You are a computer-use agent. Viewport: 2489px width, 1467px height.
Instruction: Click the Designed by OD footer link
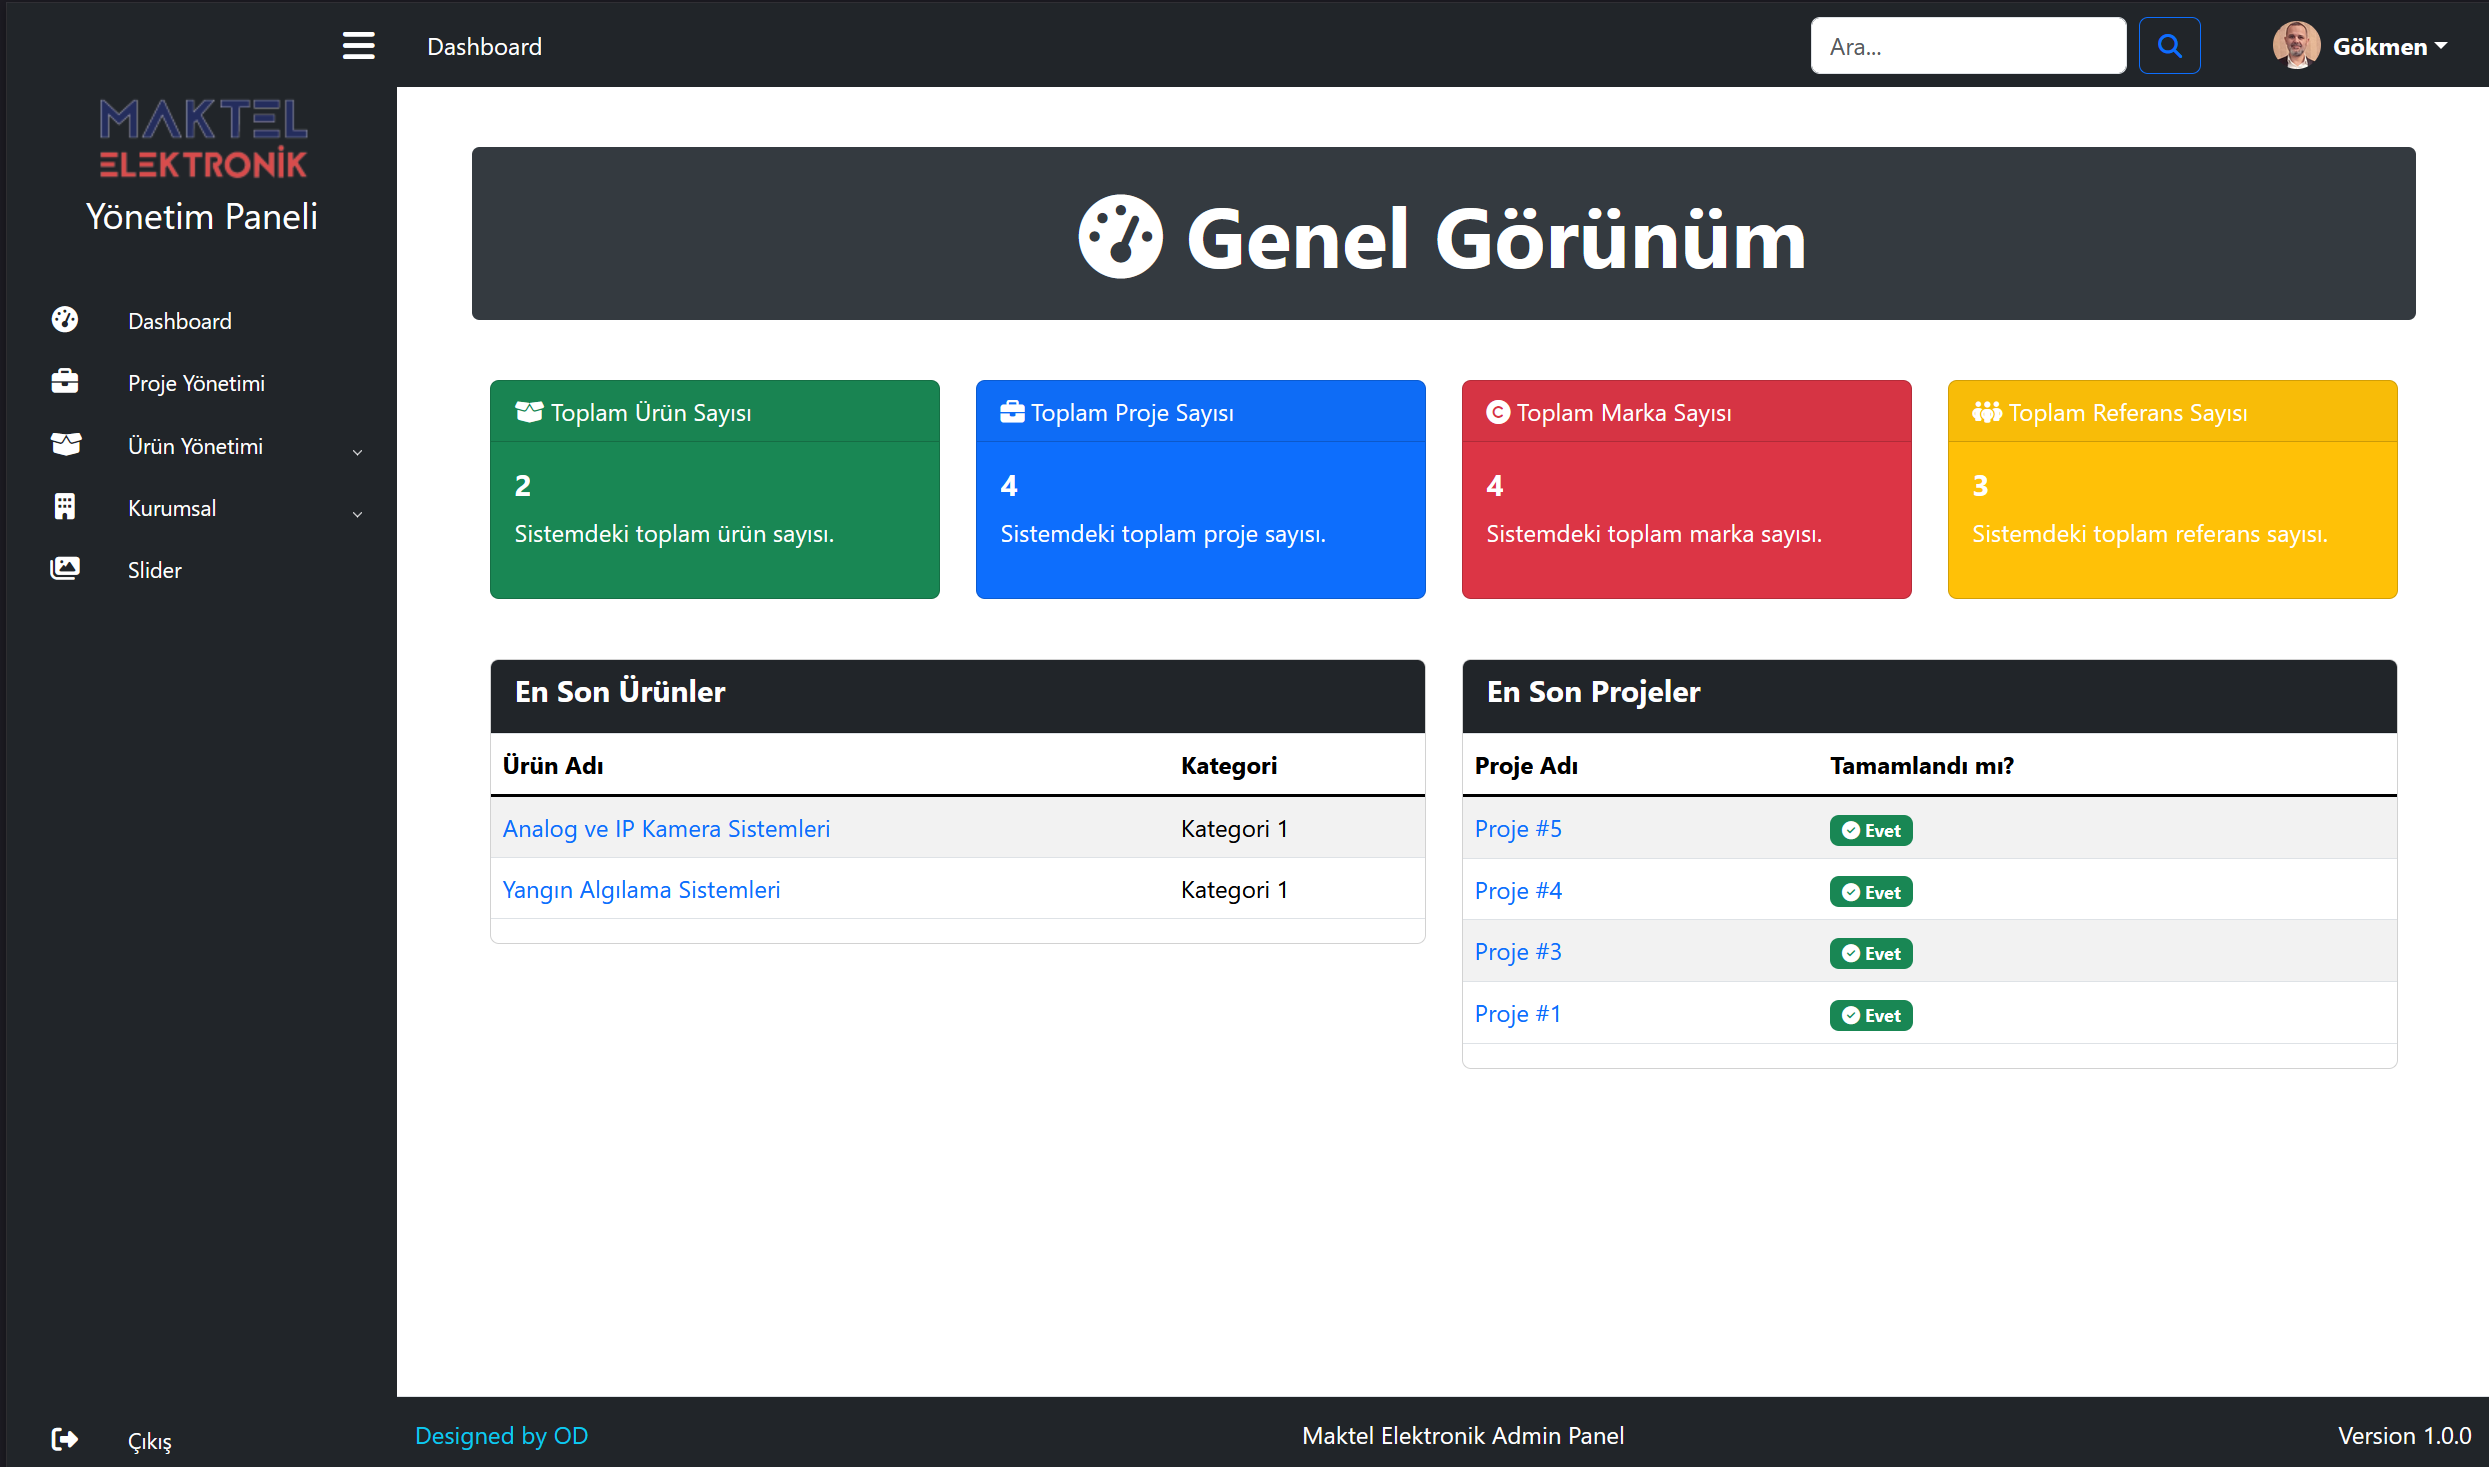501,1436
